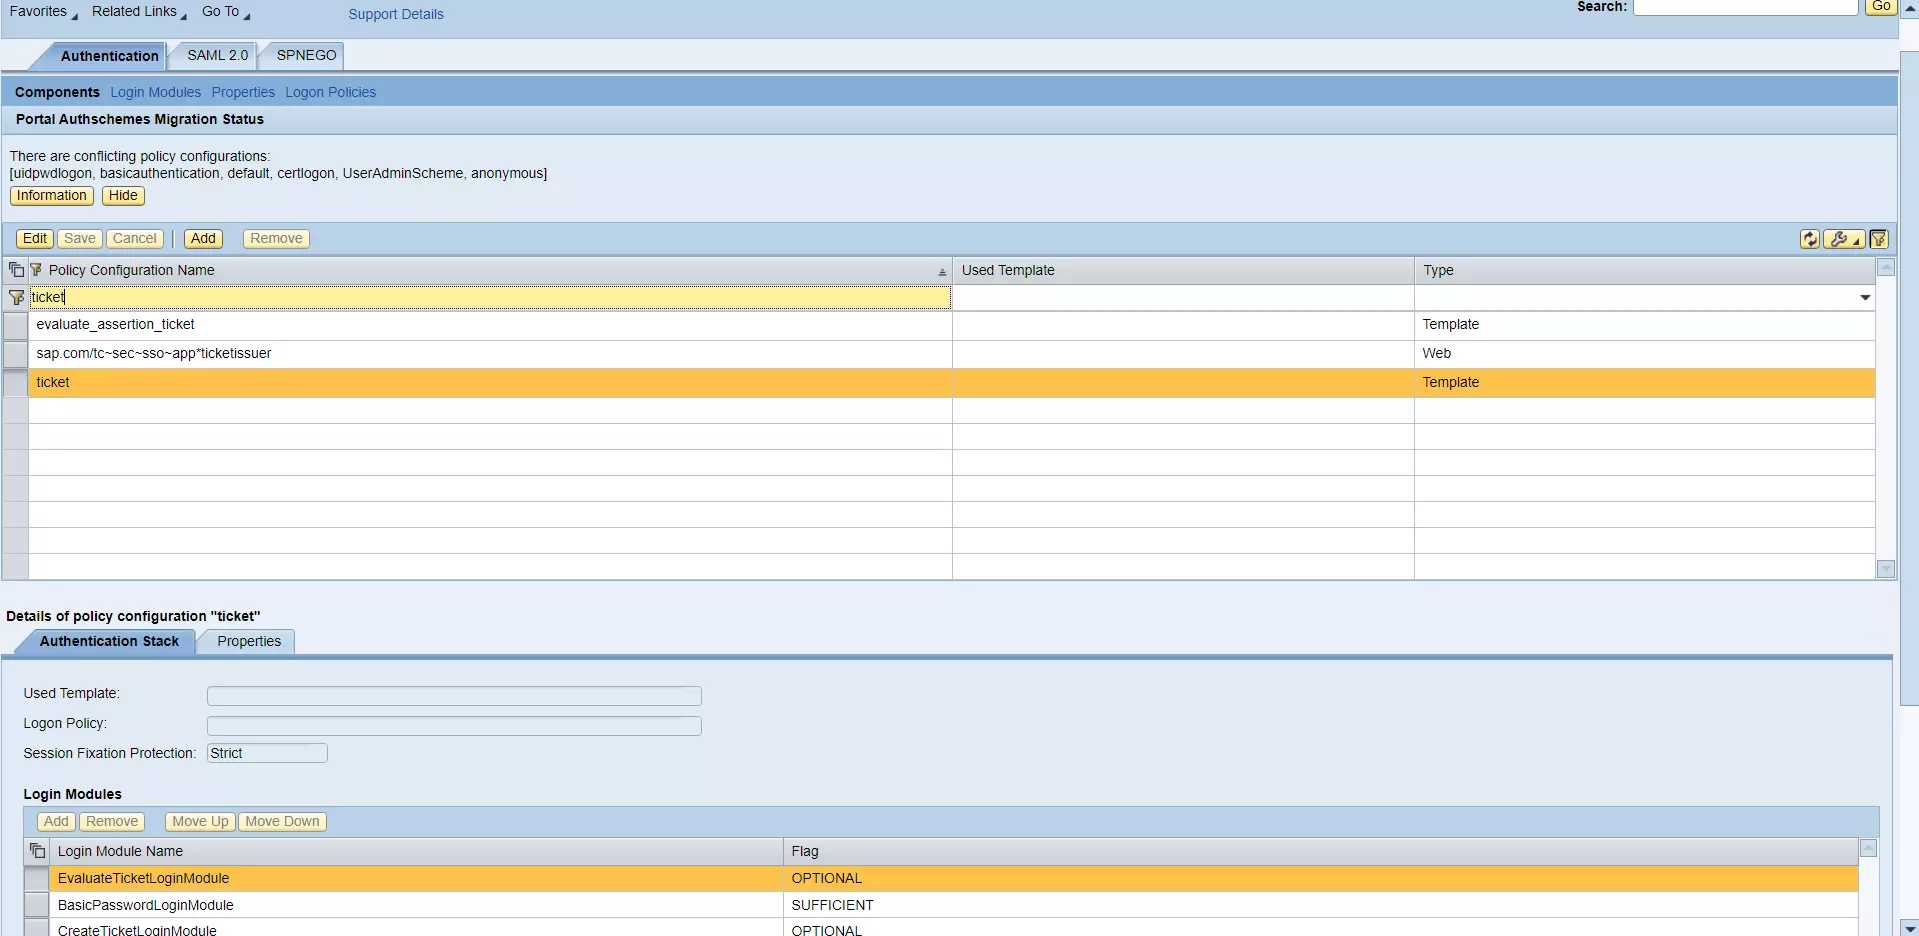This screenshot has height=936, width=1919.
Task: Move BasicPasswordLoginModule down with Move Down
Action: point(282,821)
